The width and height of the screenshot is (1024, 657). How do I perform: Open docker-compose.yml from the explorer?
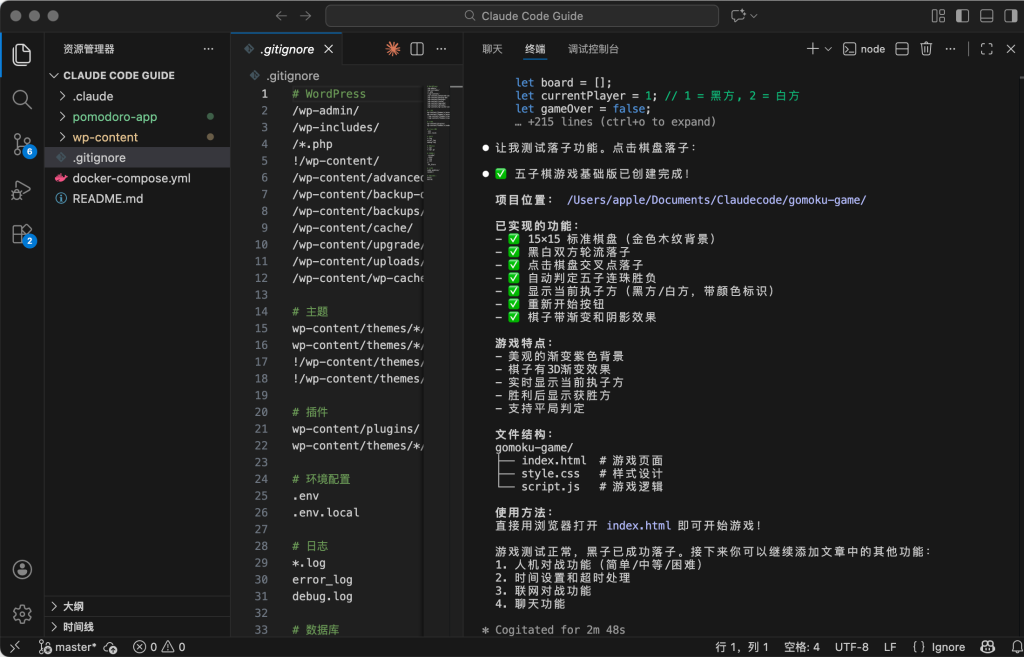(x=131, y=178)
